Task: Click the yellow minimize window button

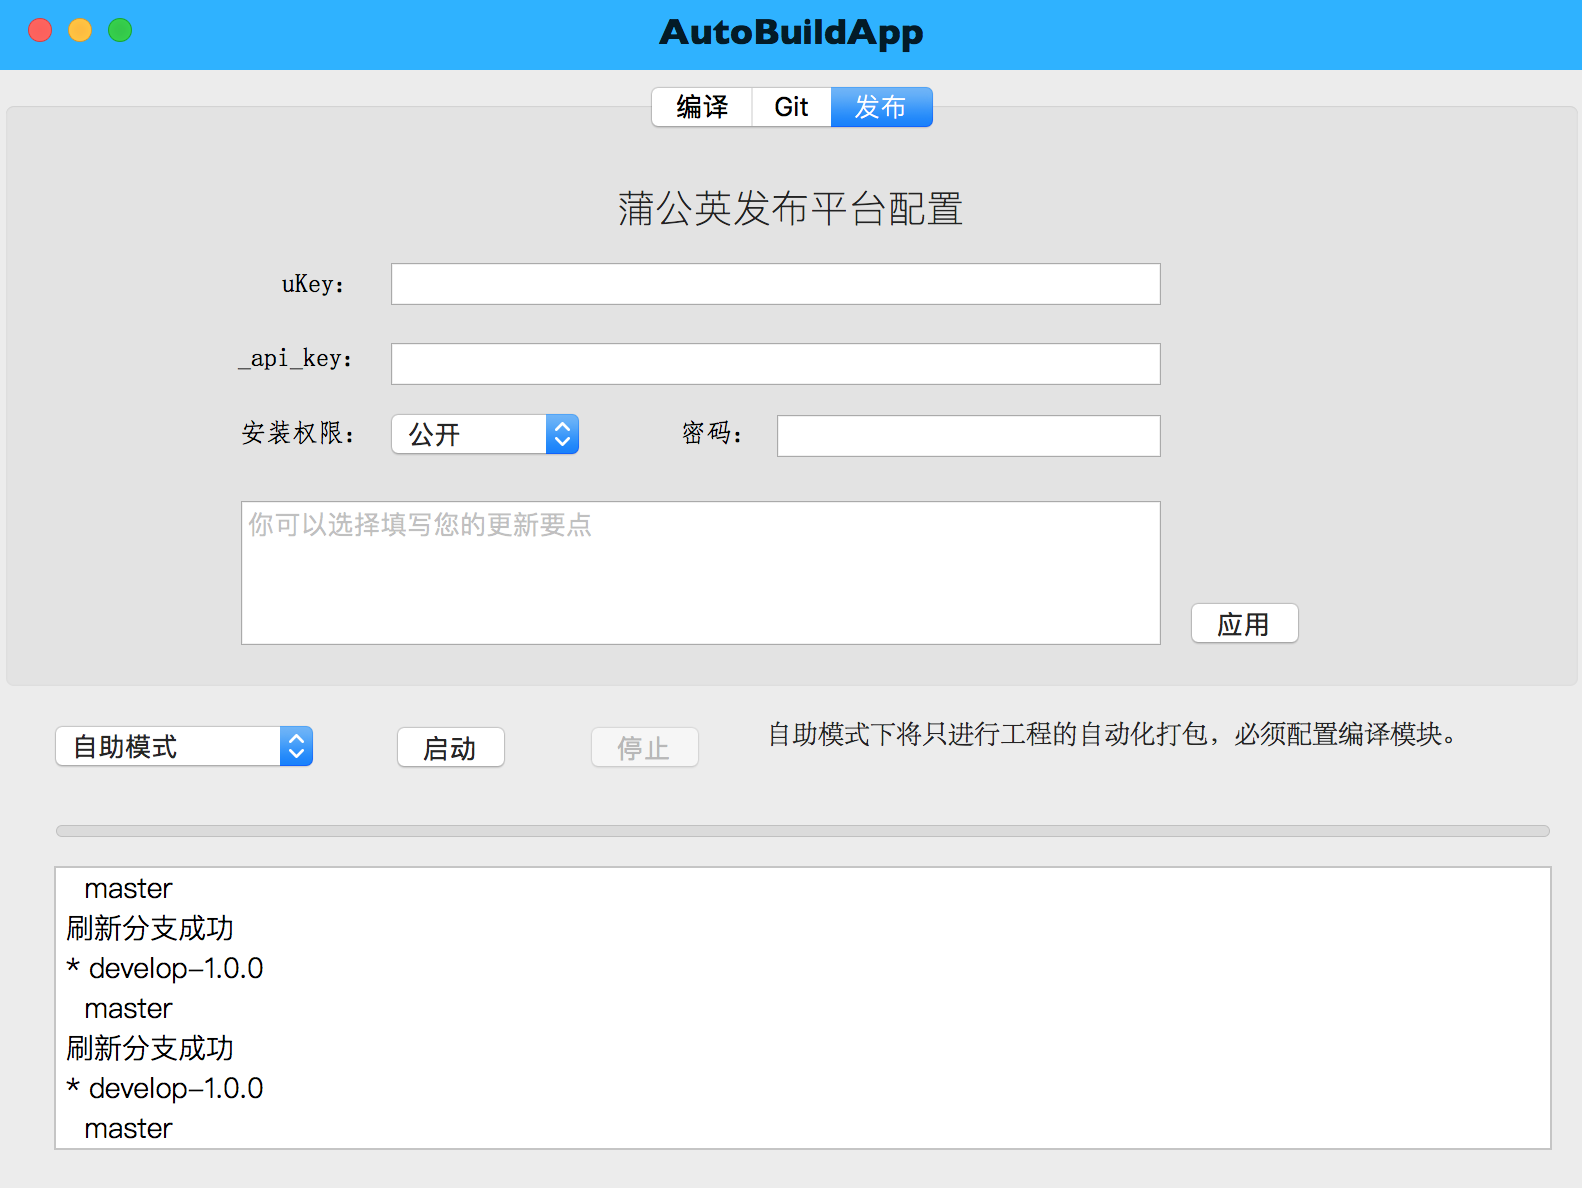Action: point(80,30)
